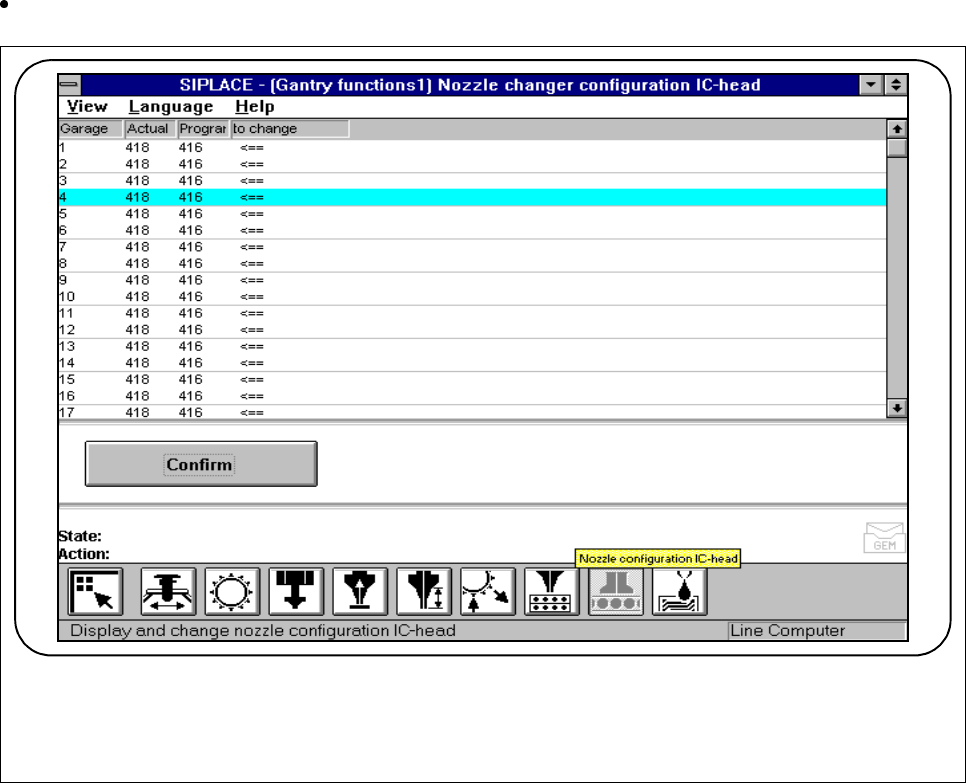Image resolution: width=966 pixels, height=783 pixels.
Task: Click the head with down arrow icon
Action: (296, 592)
